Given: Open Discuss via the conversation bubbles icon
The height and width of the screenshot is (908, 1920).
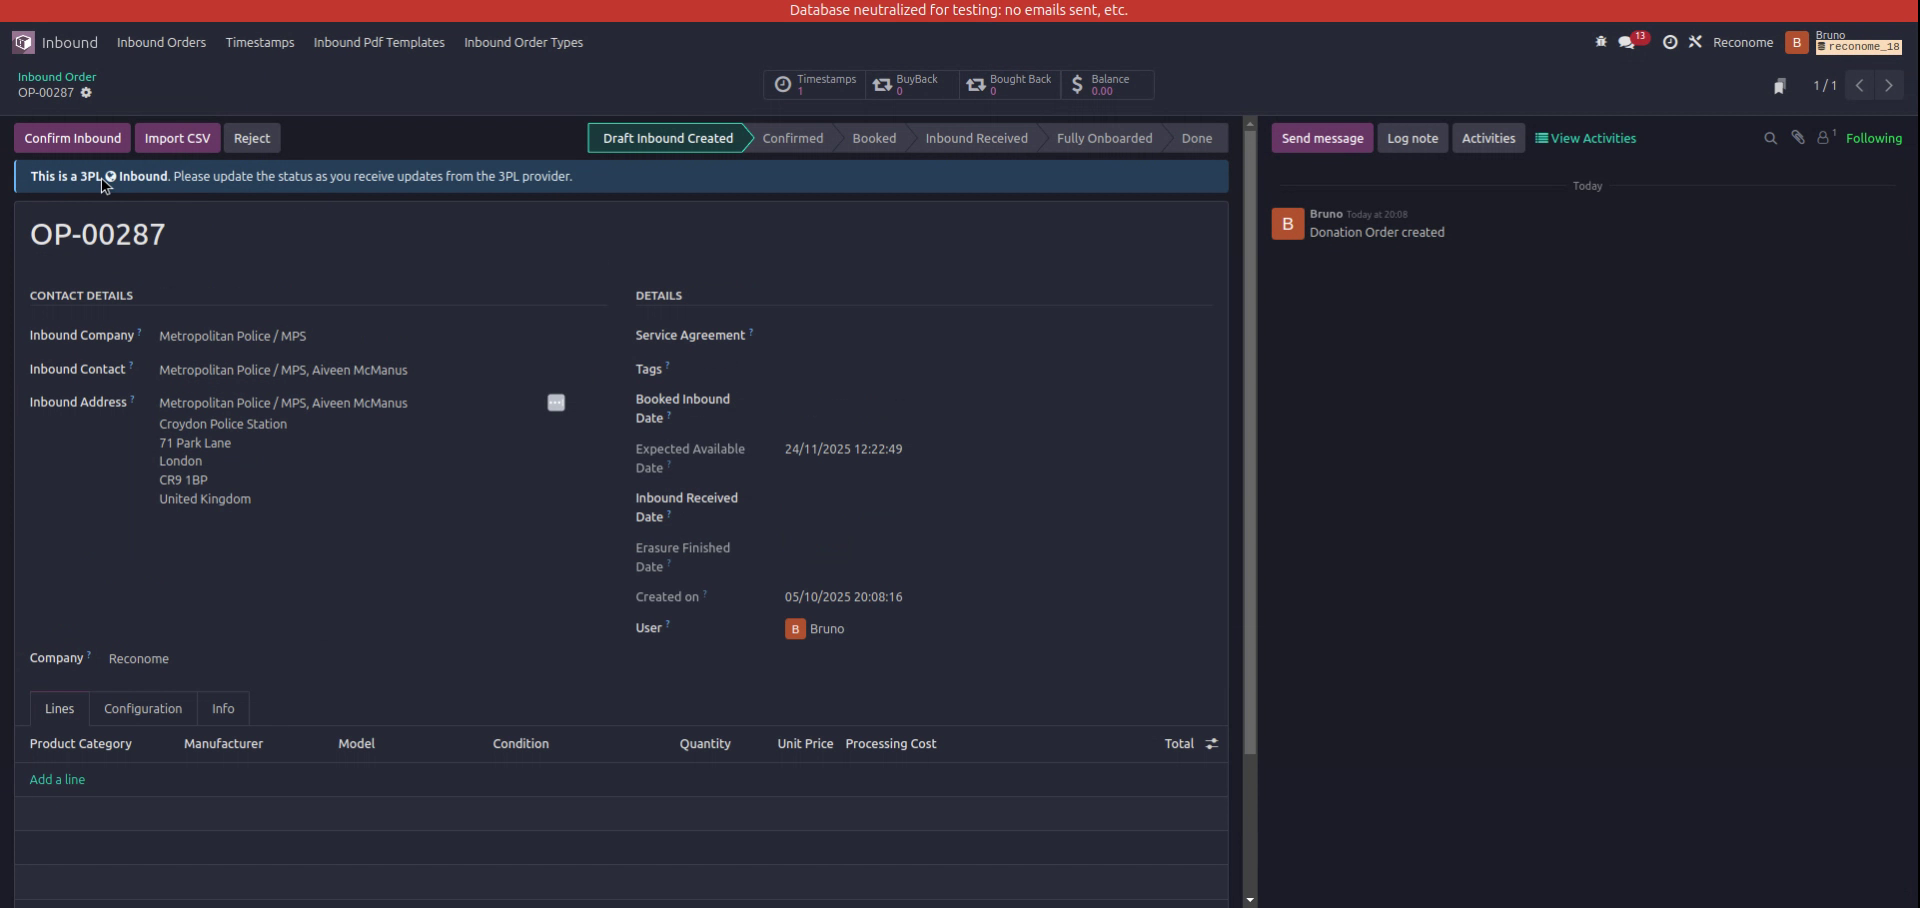Looking at the screenshot, I should pos(1626,42).
